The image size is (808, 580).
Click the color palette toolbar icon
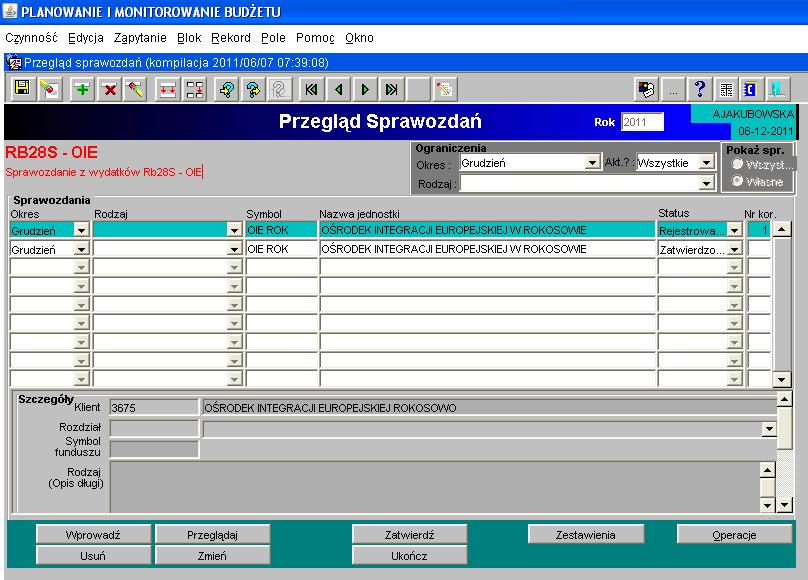[646, 90]
